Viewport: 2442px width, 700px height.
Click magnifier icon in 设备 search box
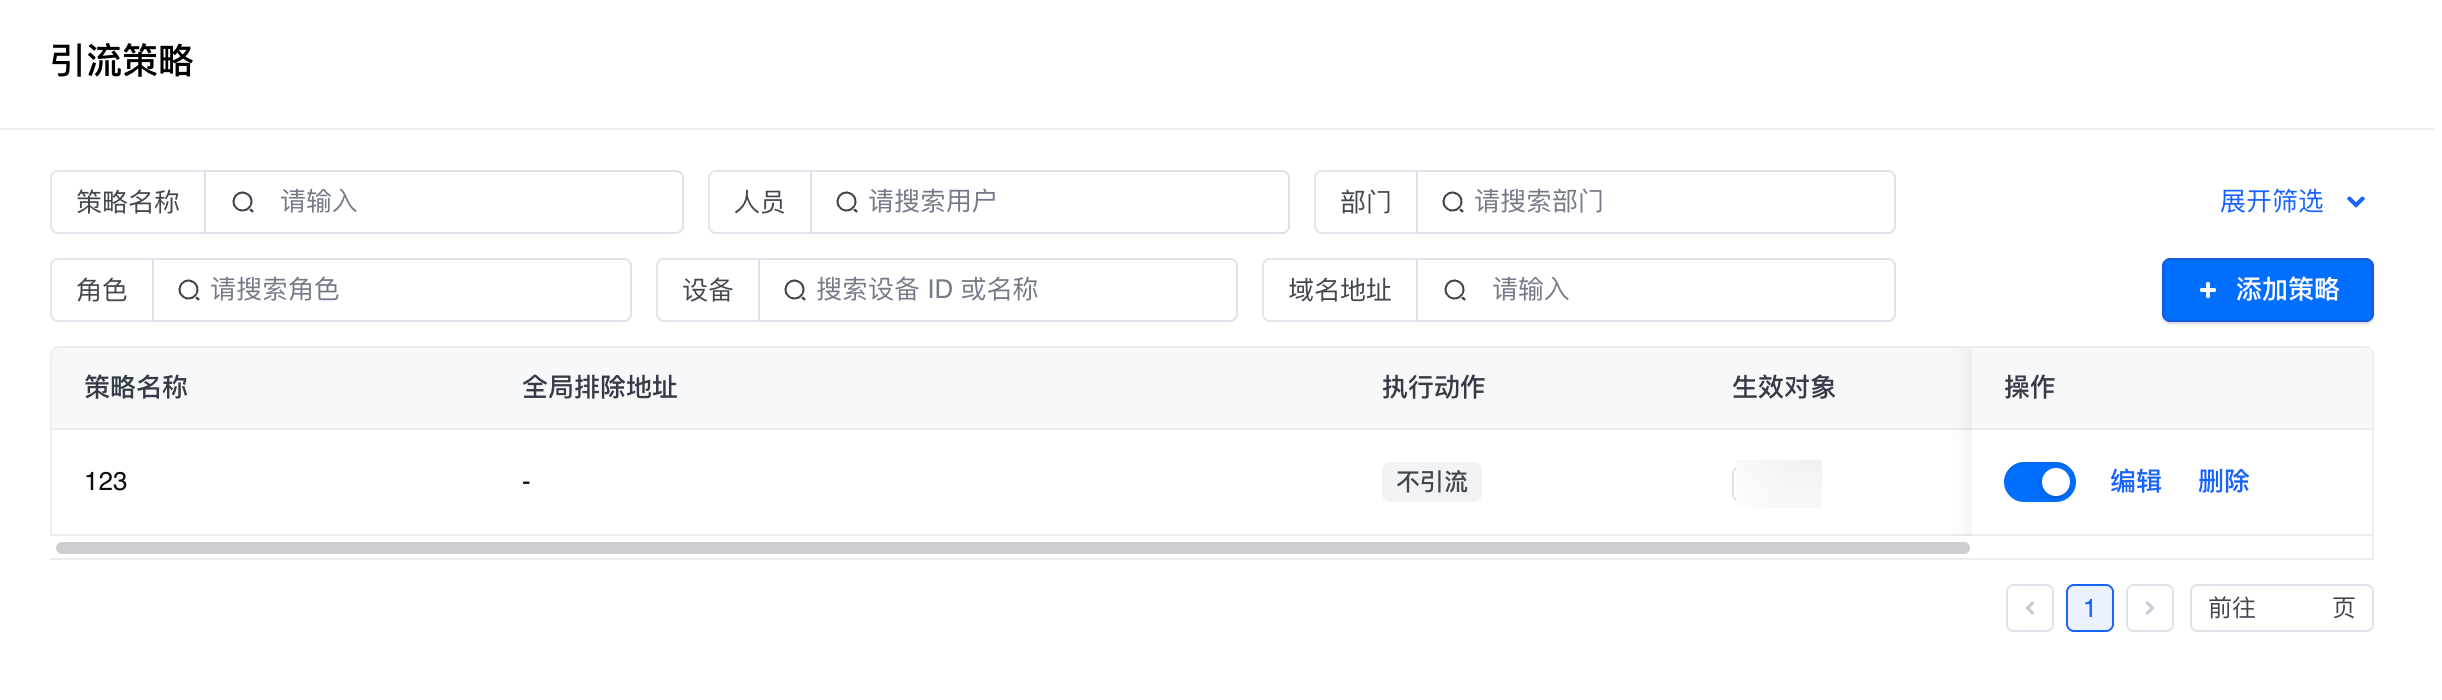click(795, 290)
